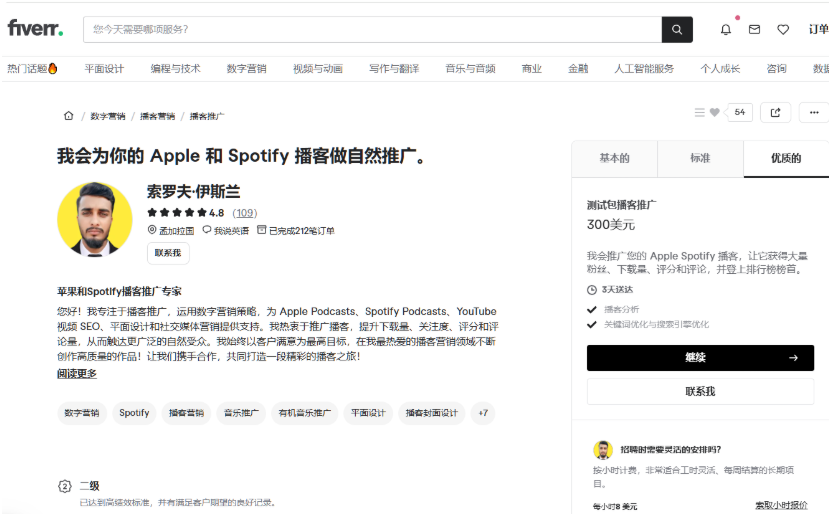
Task: Click the 已完成212笔订单 text
Action: coord(301,231)
